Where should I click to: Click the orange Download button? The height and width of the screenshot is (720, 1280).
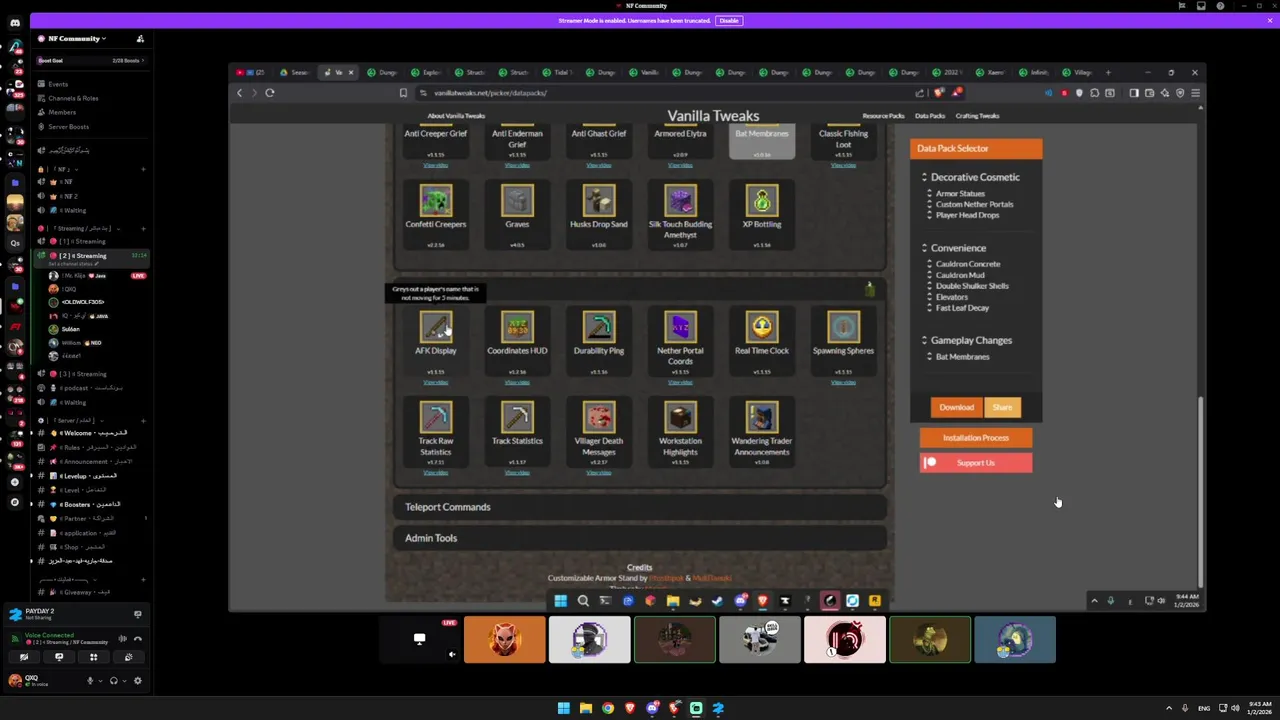tap(956, 407)
